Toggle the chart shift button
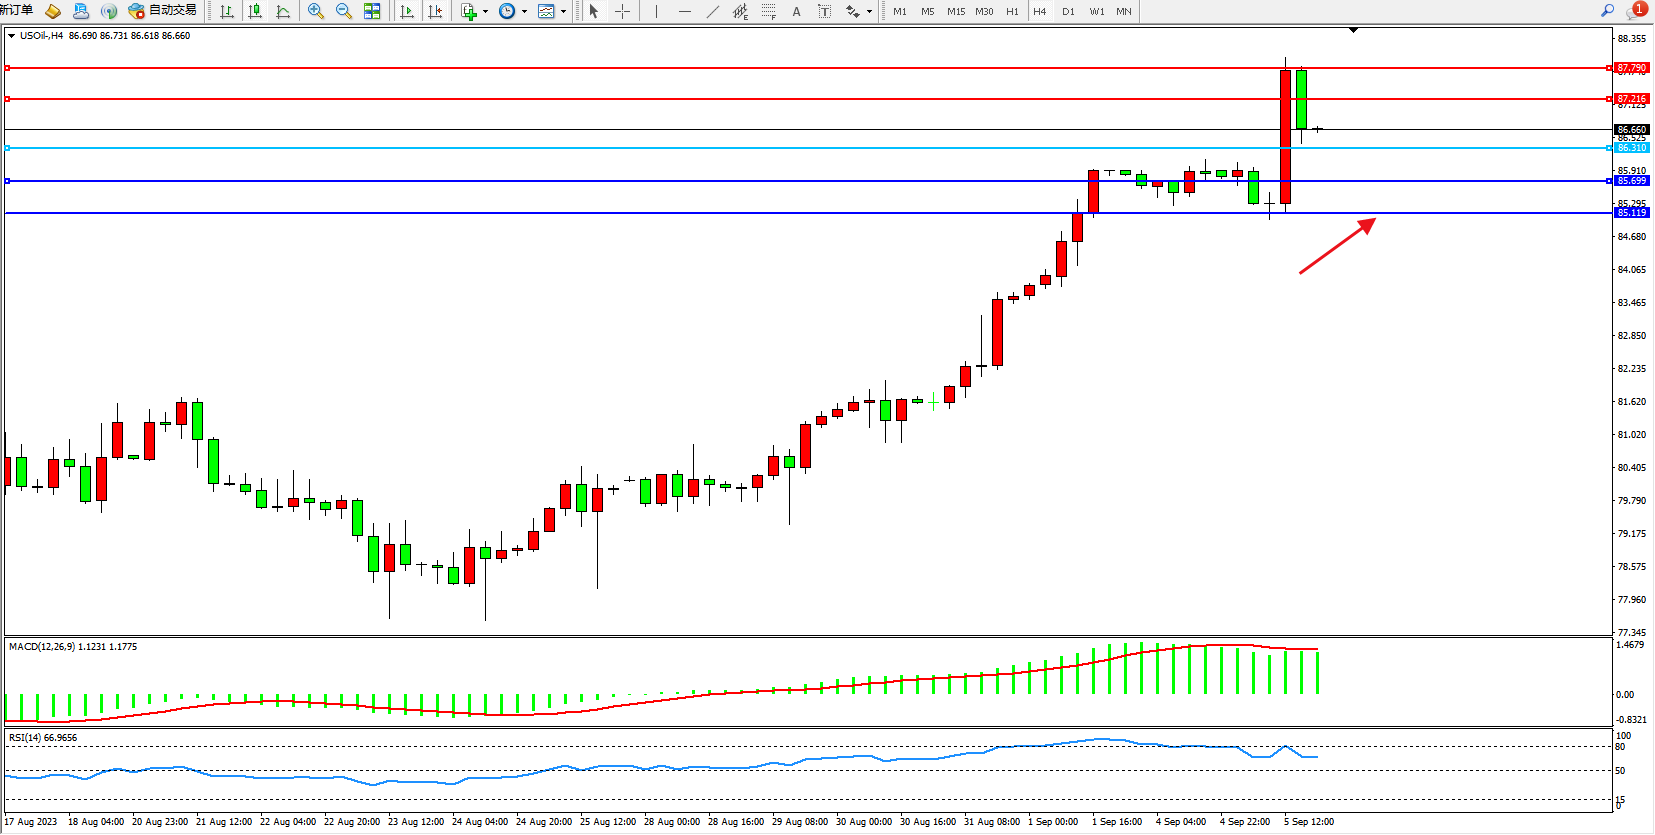1655x835 pixels. (x=435, y=11)
